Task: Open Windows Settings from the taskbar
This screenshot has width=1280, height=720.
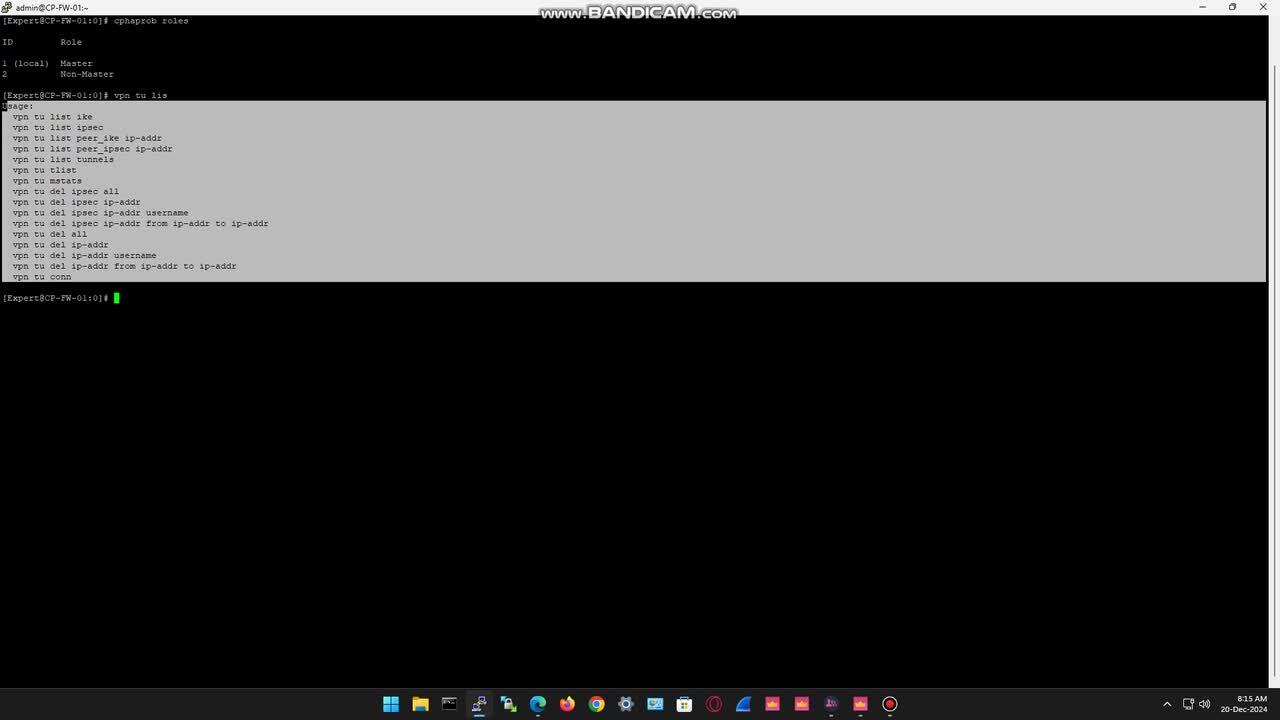Action: point(625,703)
